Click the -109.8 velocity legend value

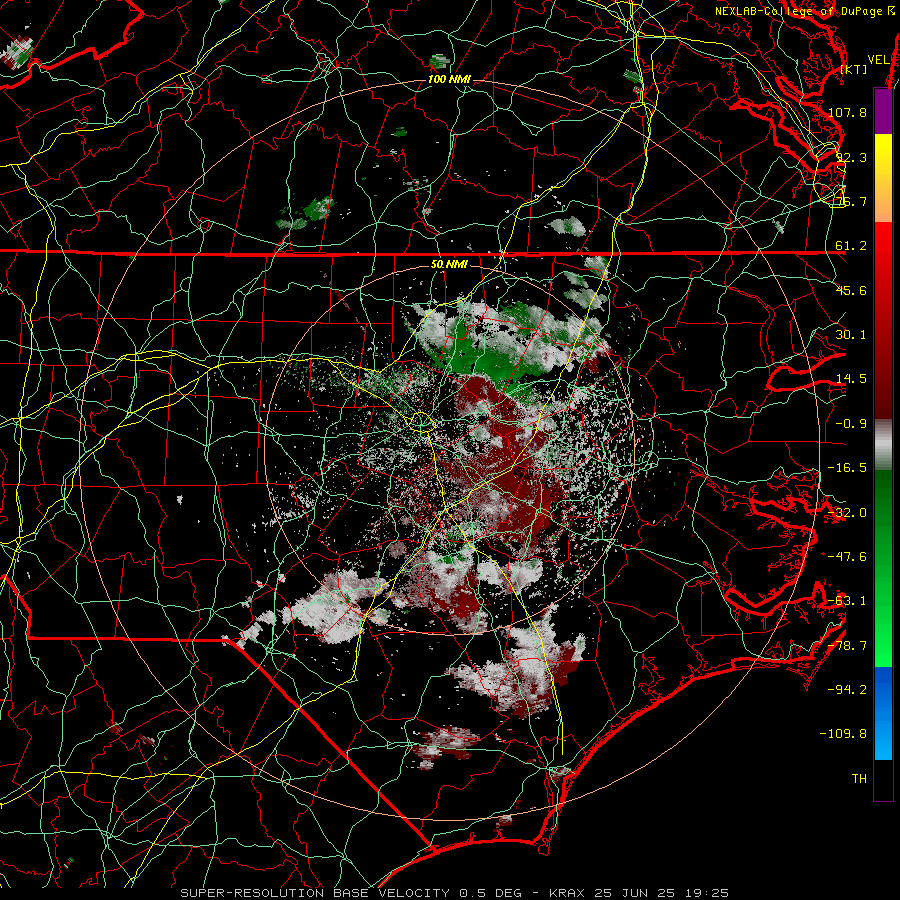[843, 734]
